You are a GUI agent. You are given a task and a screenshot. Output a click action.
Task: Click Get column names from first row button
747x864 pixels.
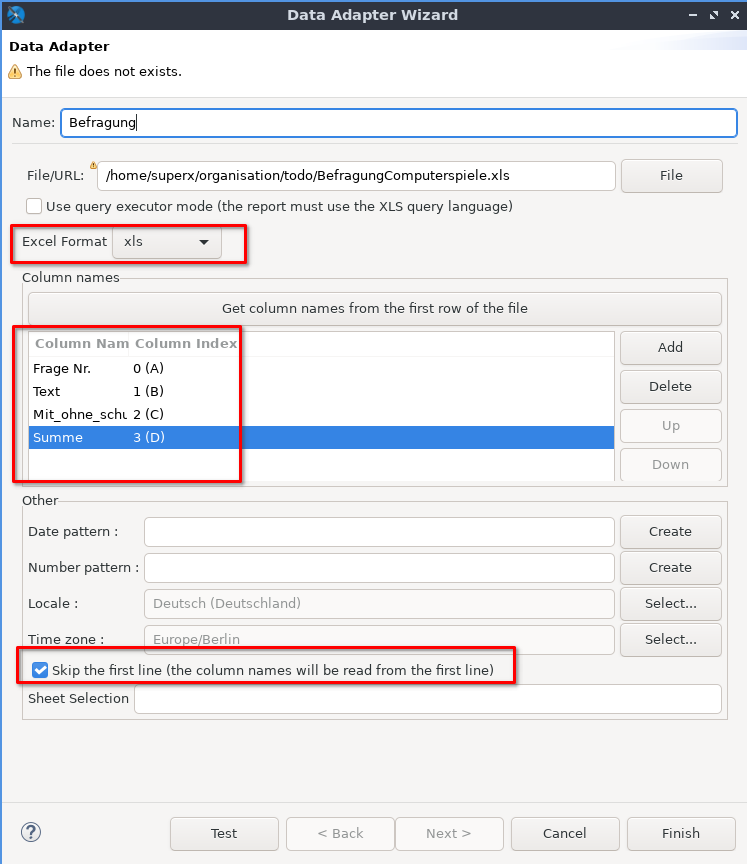pyautogui.click(x=375, y=308)
